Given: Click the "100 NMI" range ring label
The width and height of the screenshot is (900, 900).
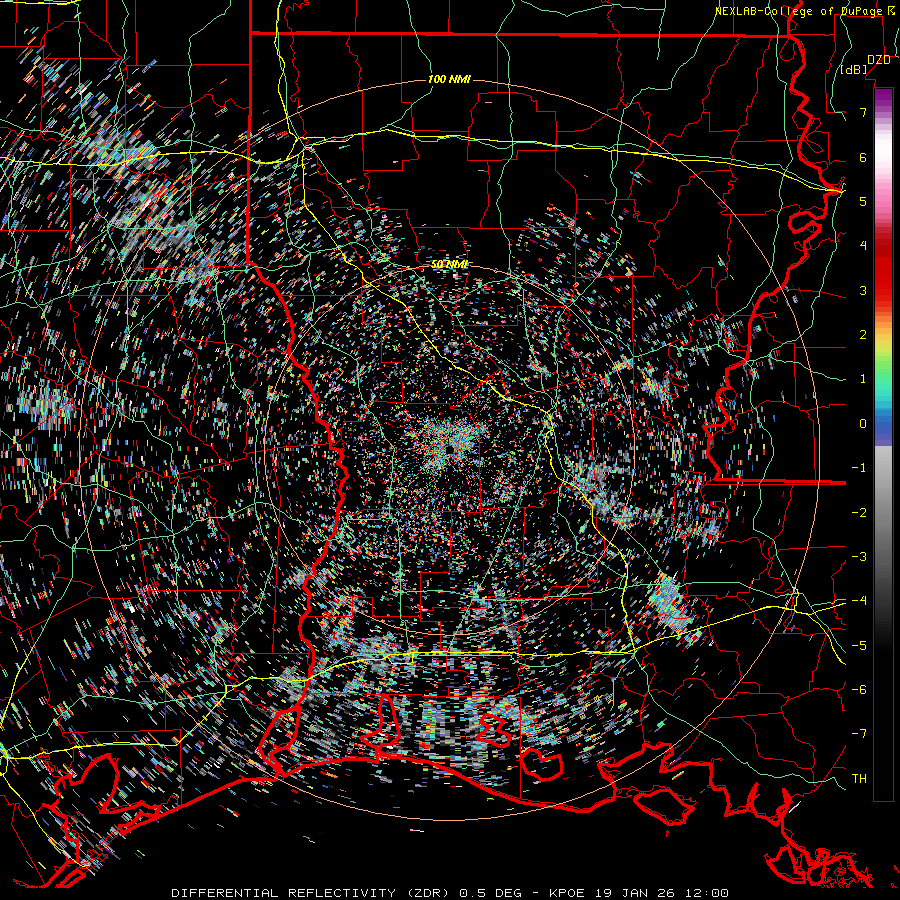Looking at the screenshot, I should pos(449,79).
